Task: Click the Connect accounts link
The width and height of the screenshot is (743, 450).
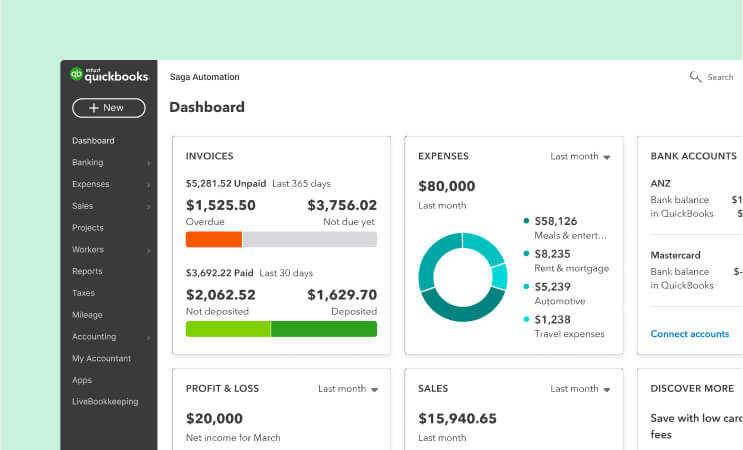Action: [x=689, y=334]
